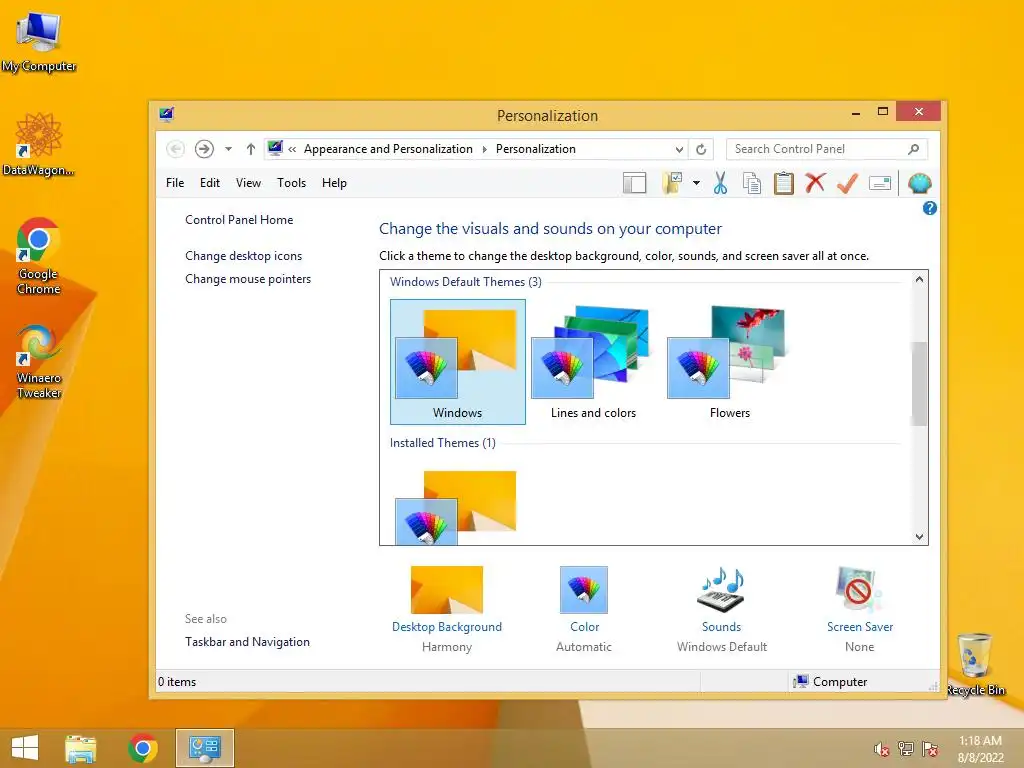The image size is (1024, 768).
Task: Open Change desktop icons link
Action: click(244, 256)
